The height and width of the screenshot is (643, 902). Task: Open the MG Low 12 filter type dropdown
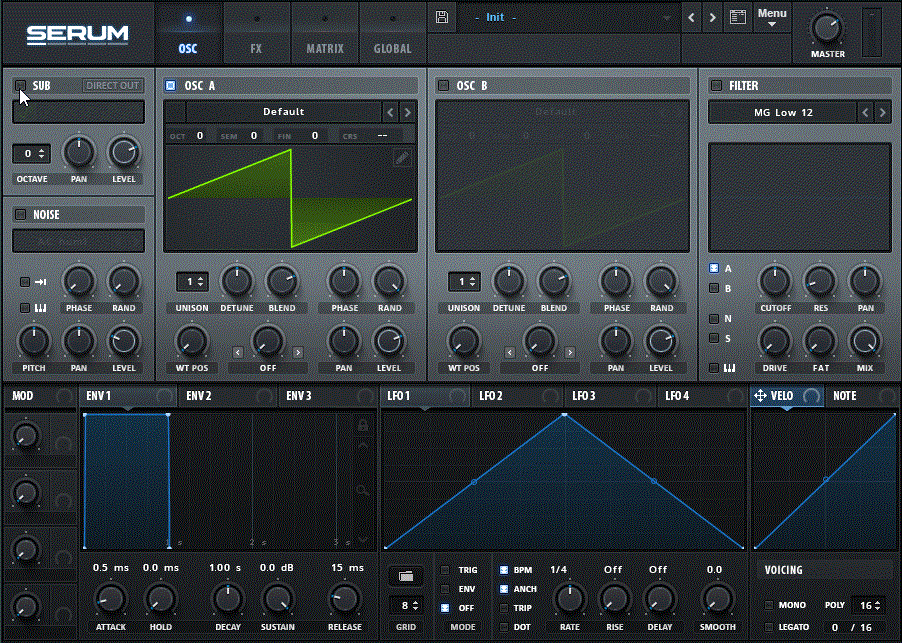[783, 112]
